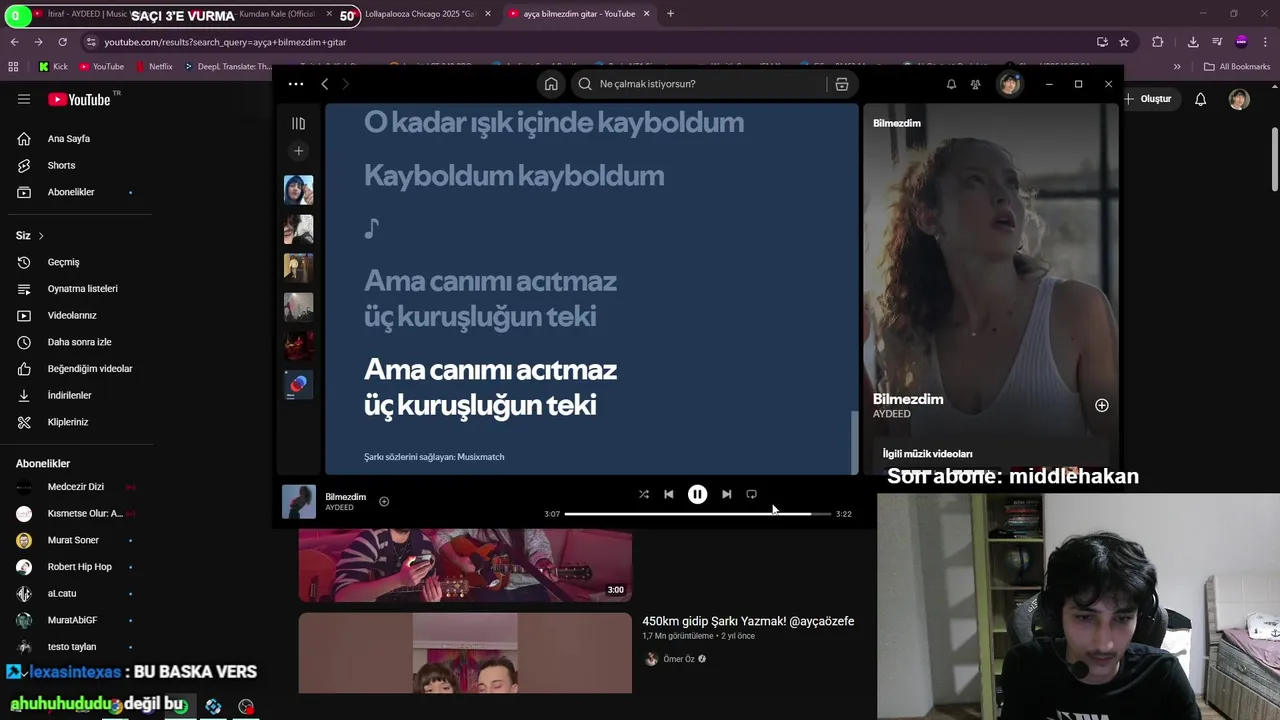Expand Your Library in Spotify sidebar
The image size is (1280, 720).
pyautogui.click(x=298, y=123)
